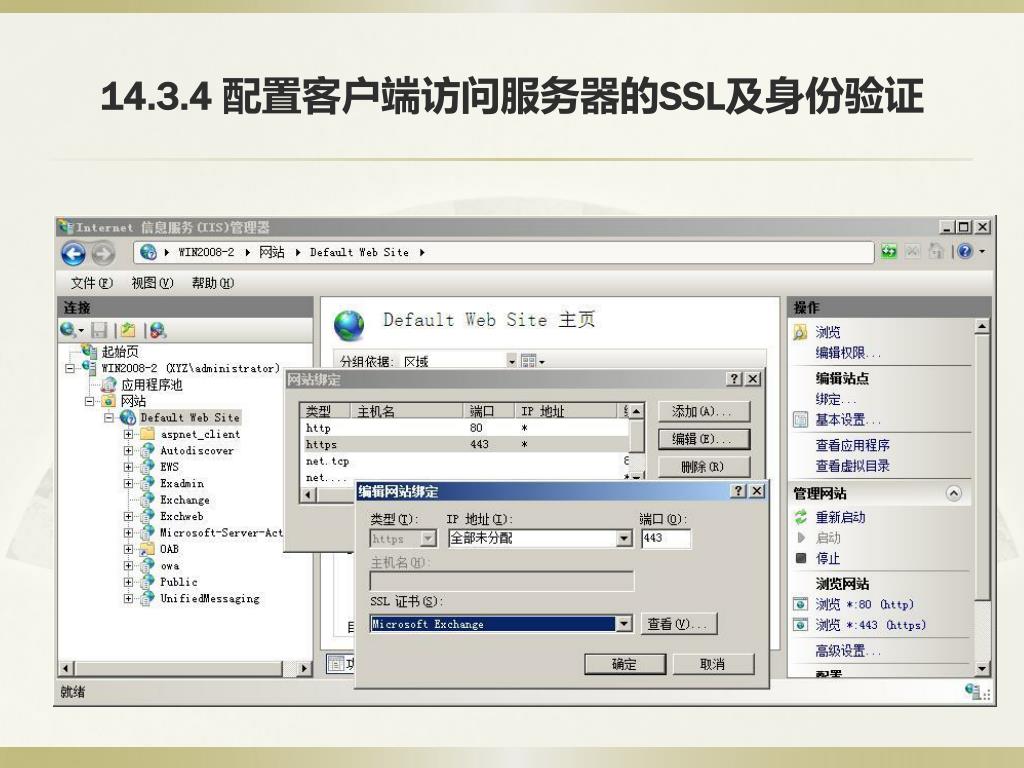Select the net.tcp binding row
Viewport: 1024px width, 768px height.
[x=464, y=461]
